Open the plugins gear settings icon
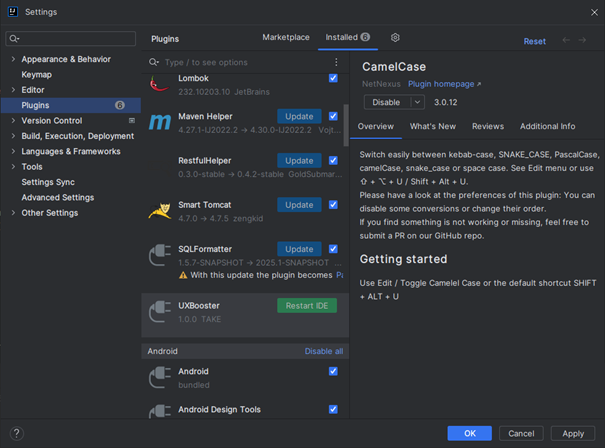This screenshot has height=448, width=605. coord(395,37)
